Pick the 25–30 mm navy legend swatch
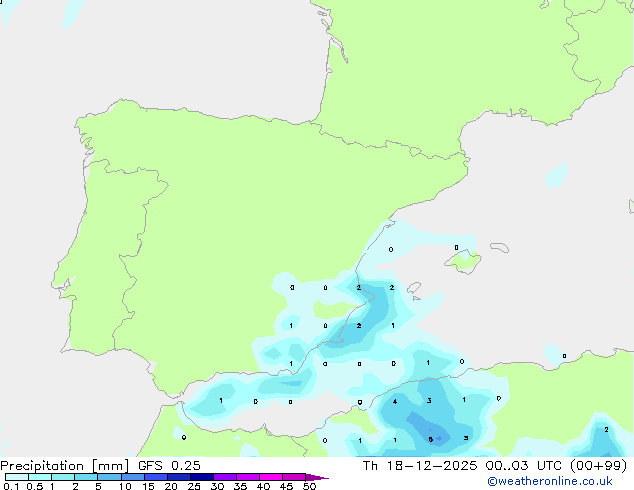The height and width of the screenshot is (490, 634). (x=202, y=477)
